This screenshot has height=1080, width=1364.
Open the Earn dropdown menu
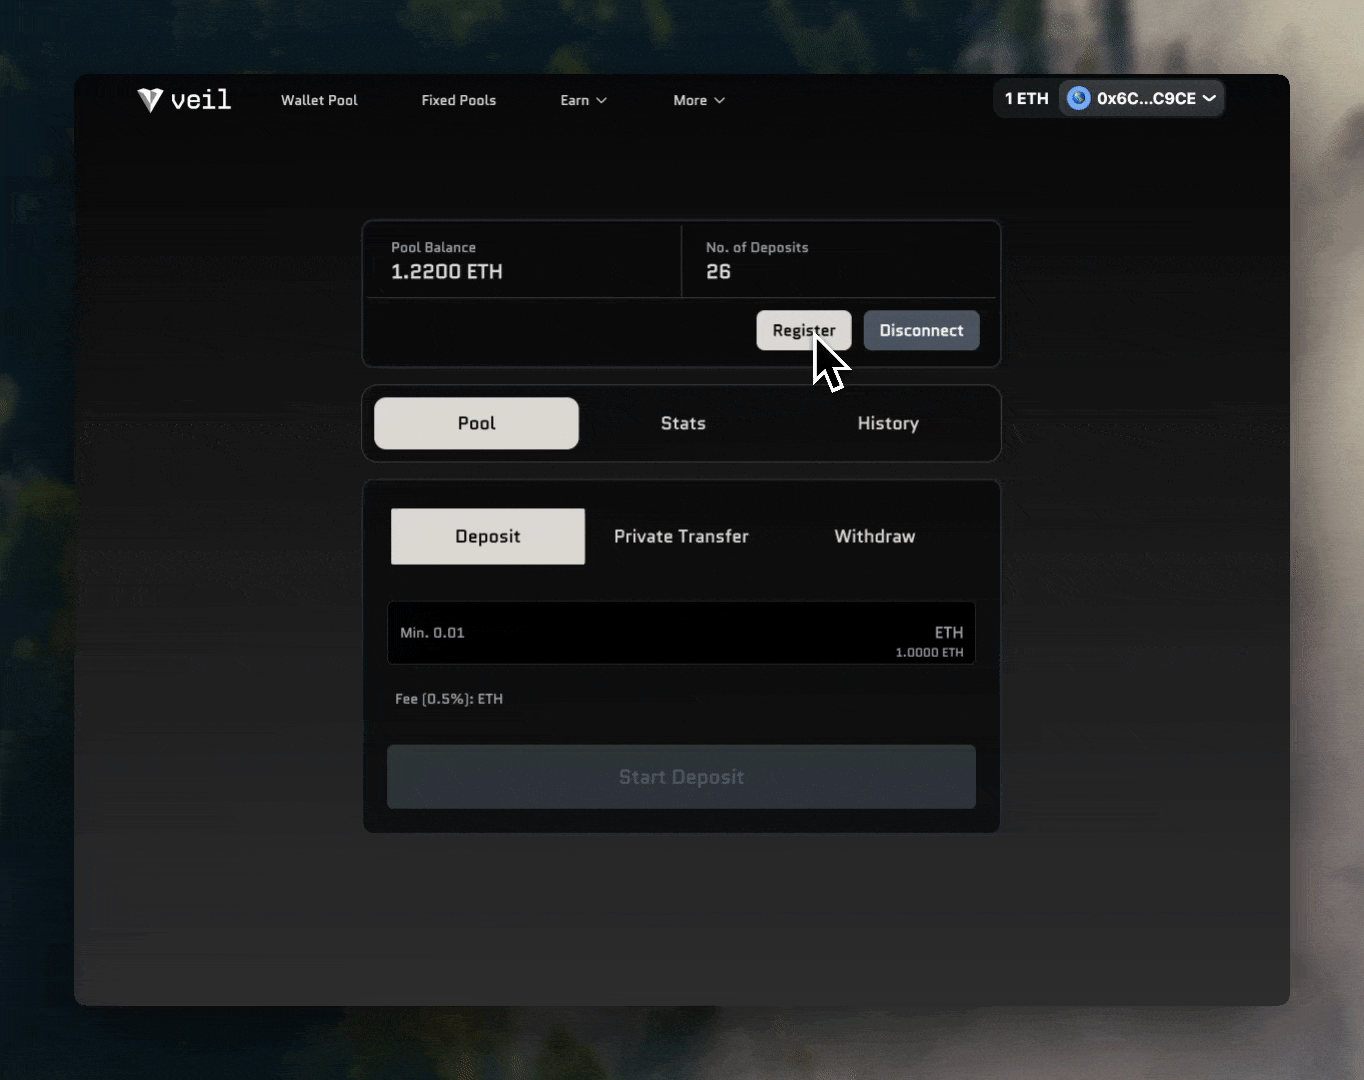point(583,100)
